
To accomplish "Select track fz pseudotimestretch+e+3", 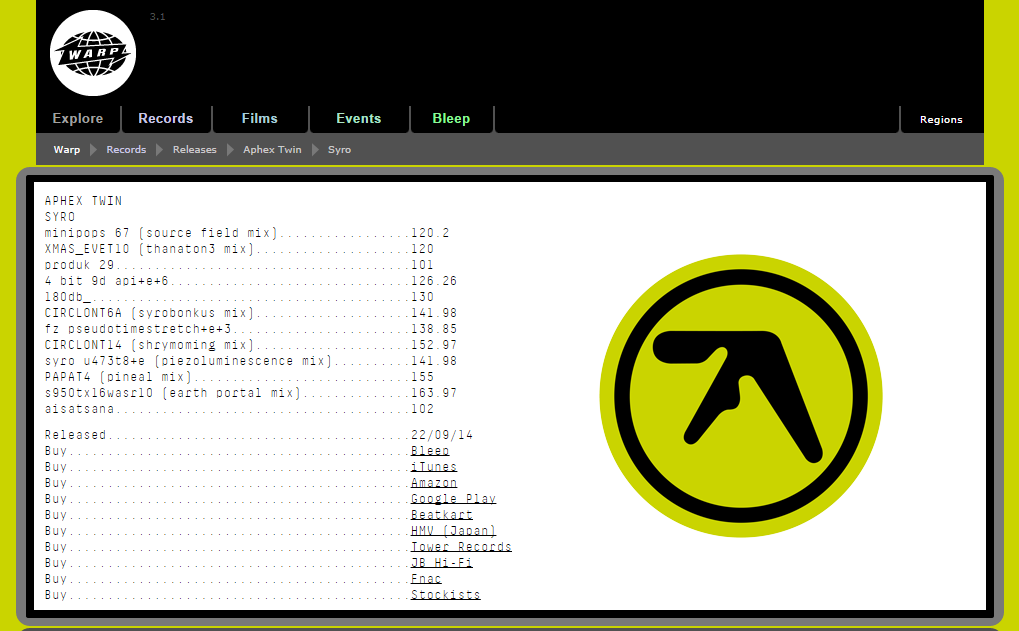I will (138, 329).
